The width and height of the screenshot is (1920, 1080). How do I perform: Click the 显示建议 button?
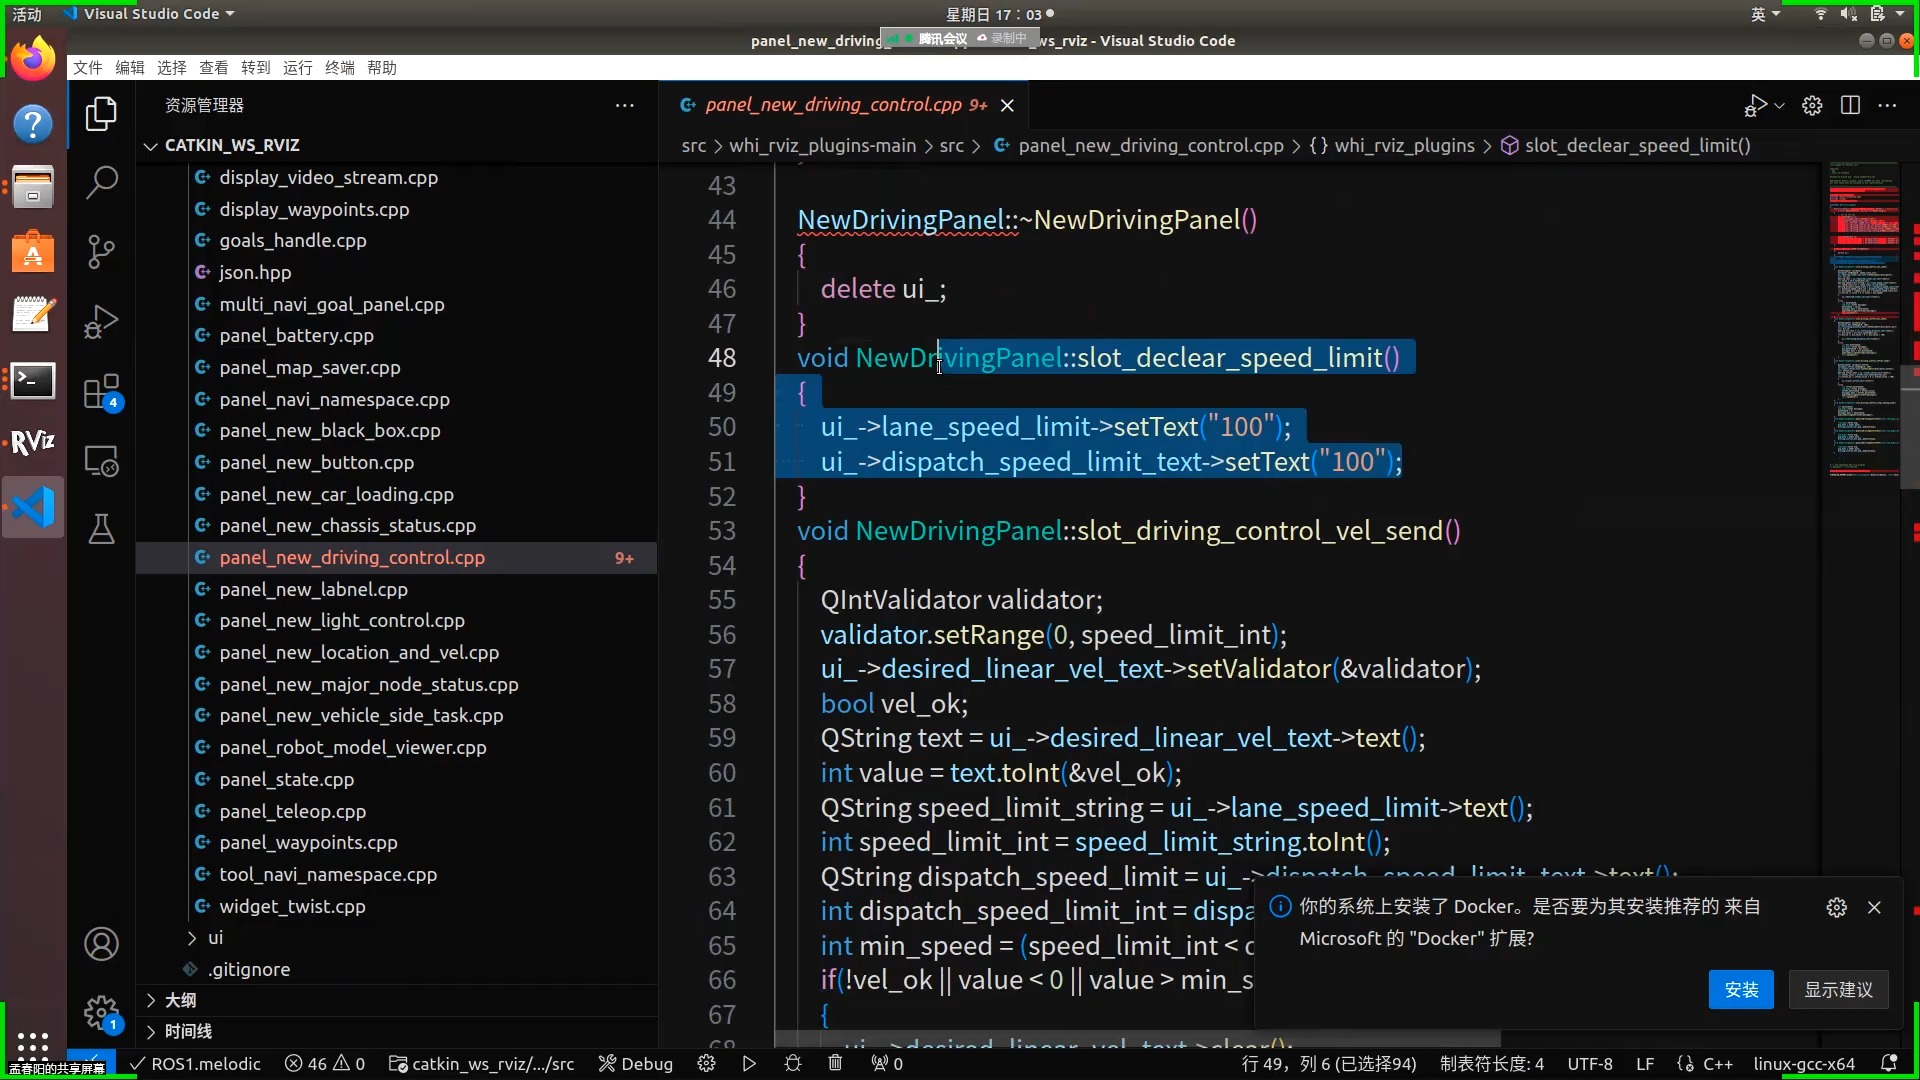1838,989
